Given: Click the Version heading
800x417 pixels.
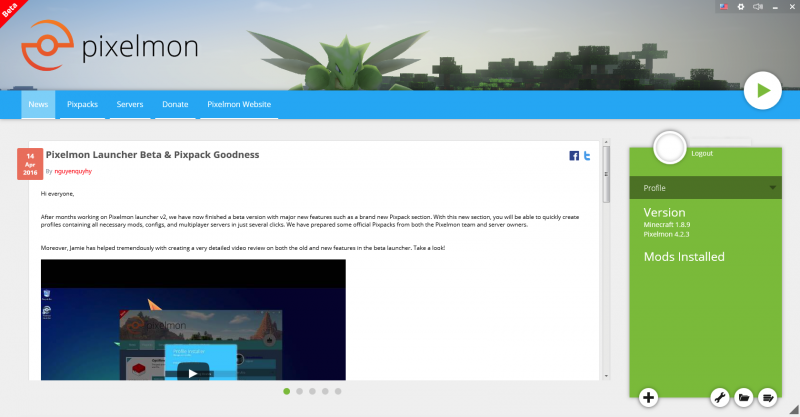Looking at the screenshot, I should (664, 212).
